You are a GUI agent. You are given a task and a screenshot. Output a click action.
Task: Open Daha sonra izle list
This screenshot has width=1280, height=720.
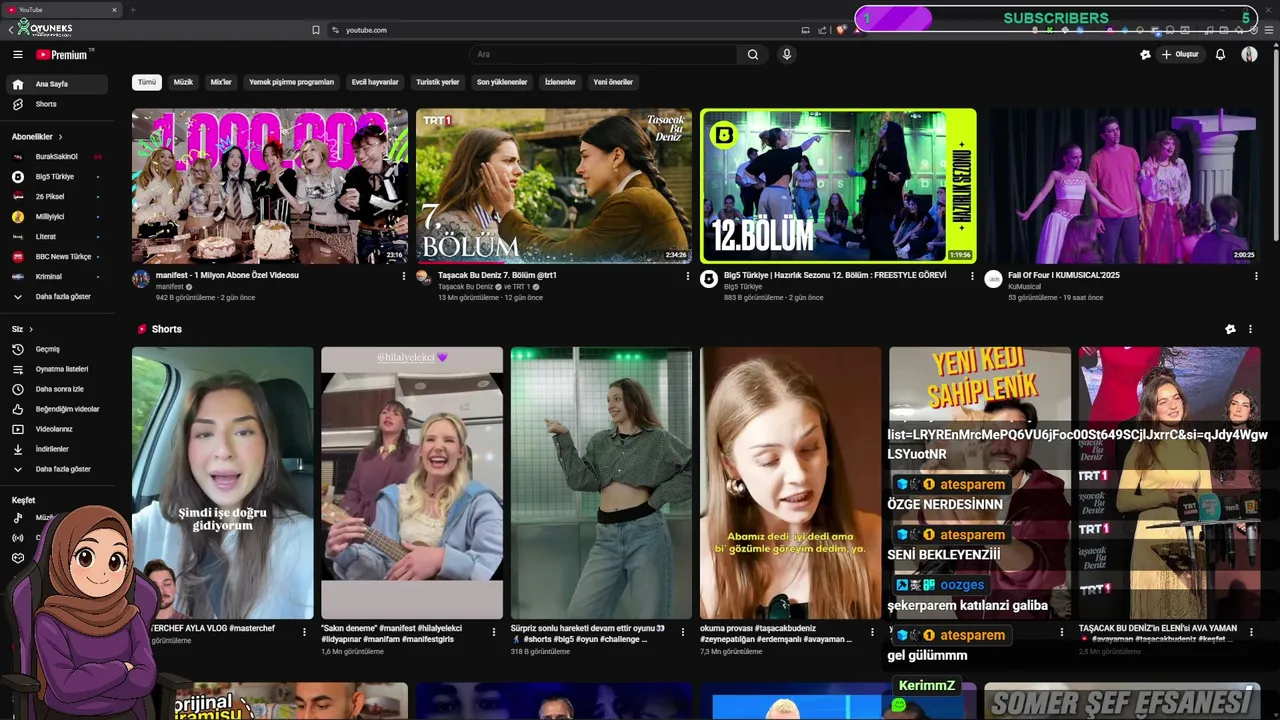click(56, 389)
